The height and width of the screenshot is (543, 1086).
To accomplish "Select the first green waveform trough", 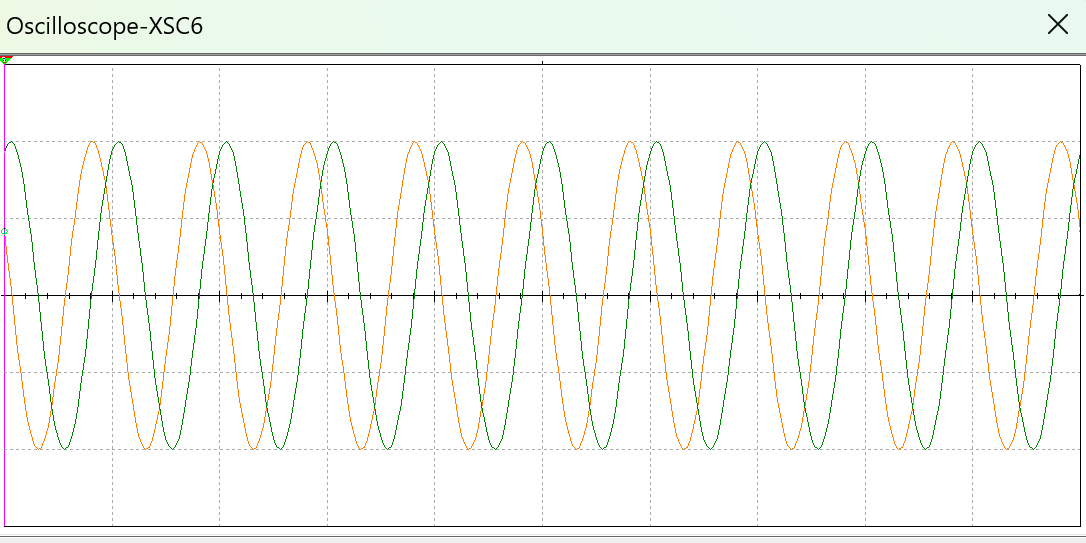I will [x=65, y=448].
